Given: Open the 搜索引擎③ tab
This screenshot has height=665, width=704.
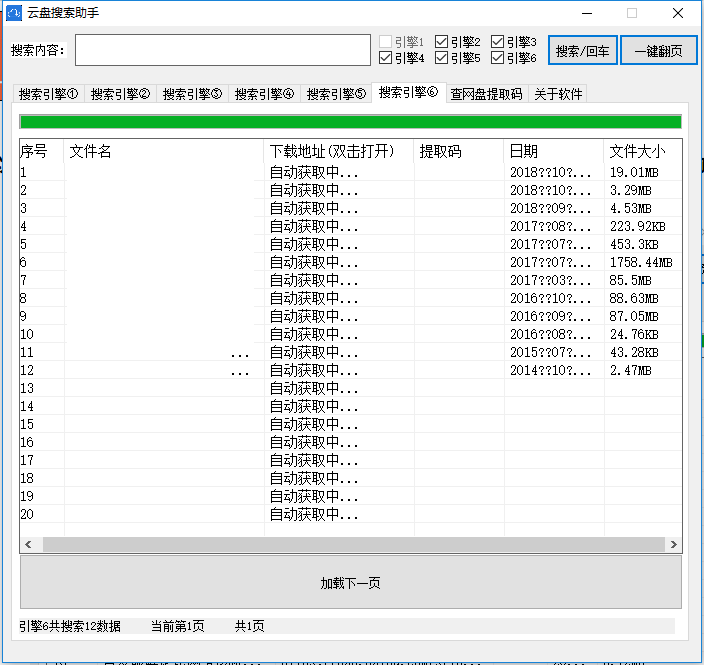Looking at the screenshot, I should [x=192, y=94].
